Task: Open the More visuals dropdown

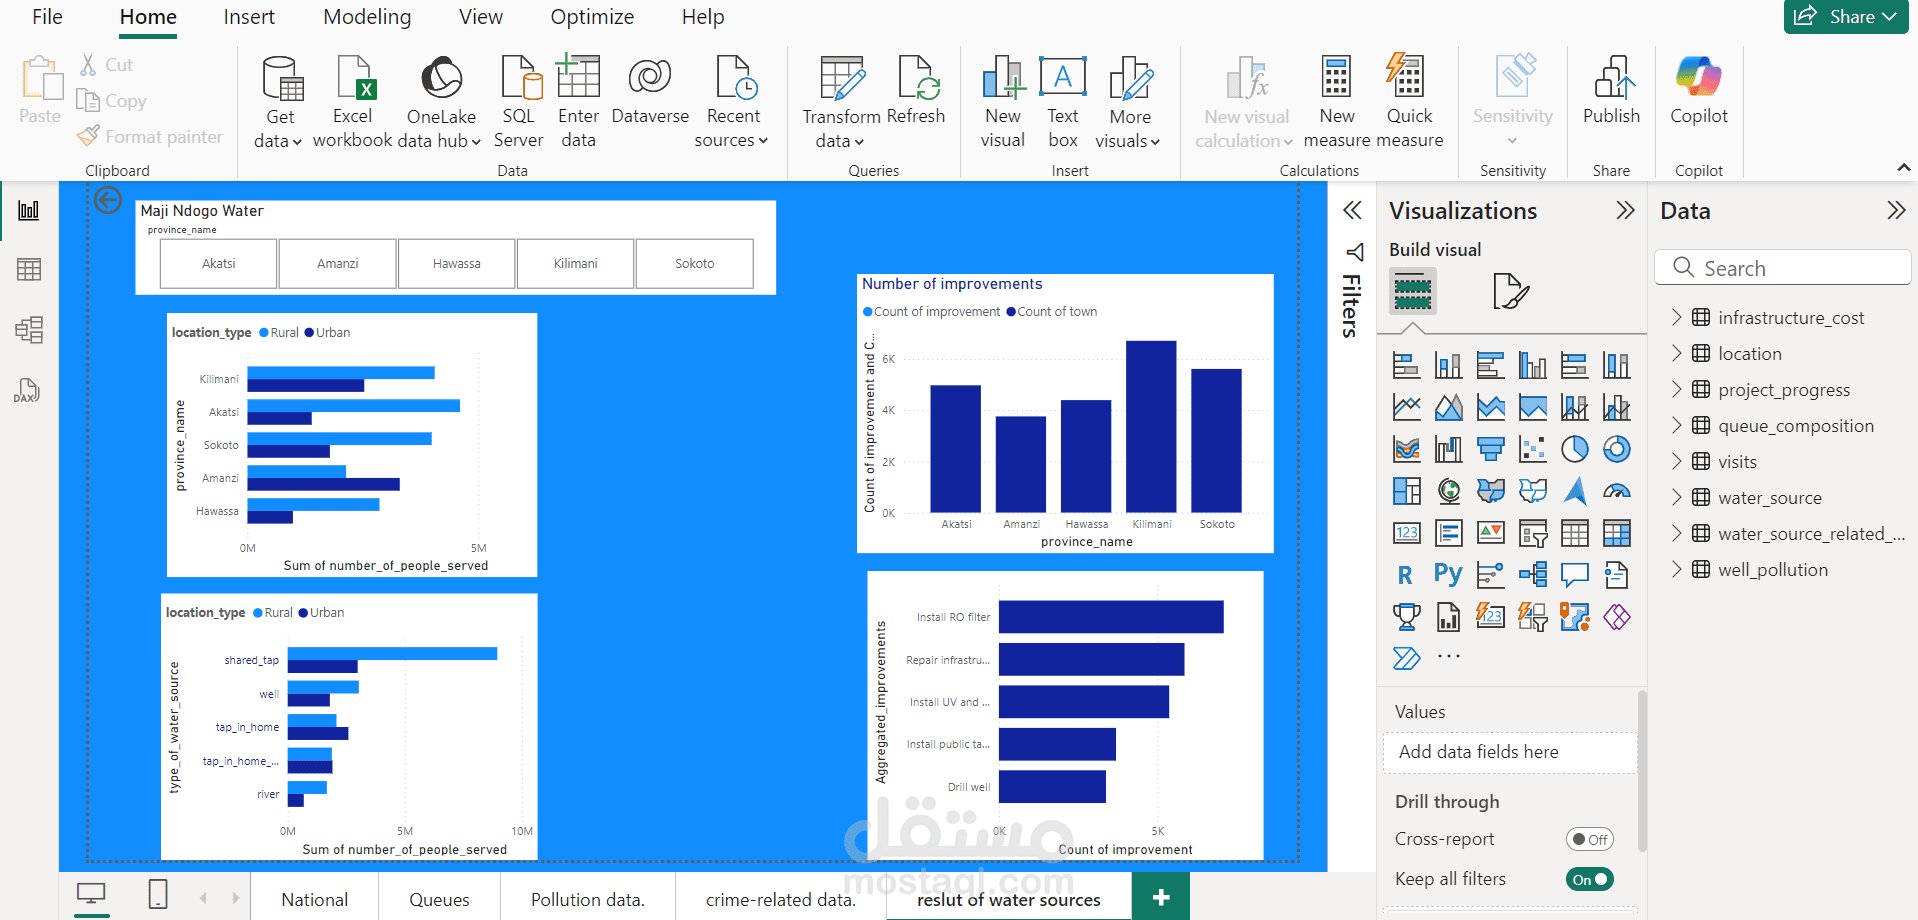Action: click(x=1128, y=102)
